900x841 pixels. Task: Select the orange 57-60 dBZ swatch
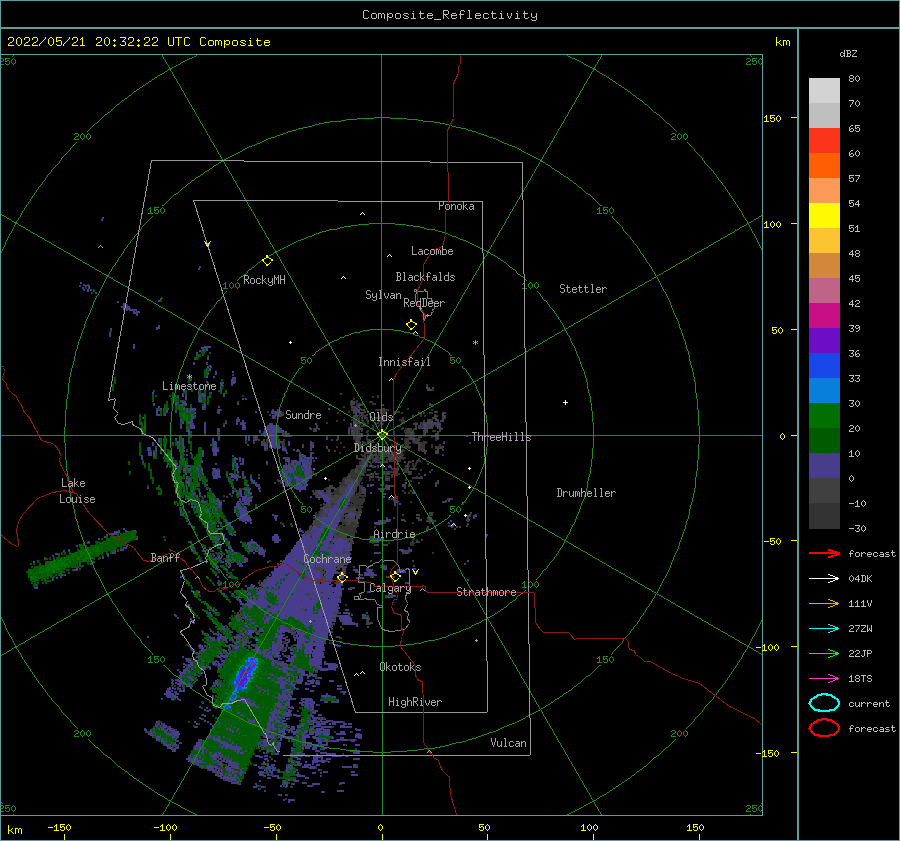pos(824,166)
